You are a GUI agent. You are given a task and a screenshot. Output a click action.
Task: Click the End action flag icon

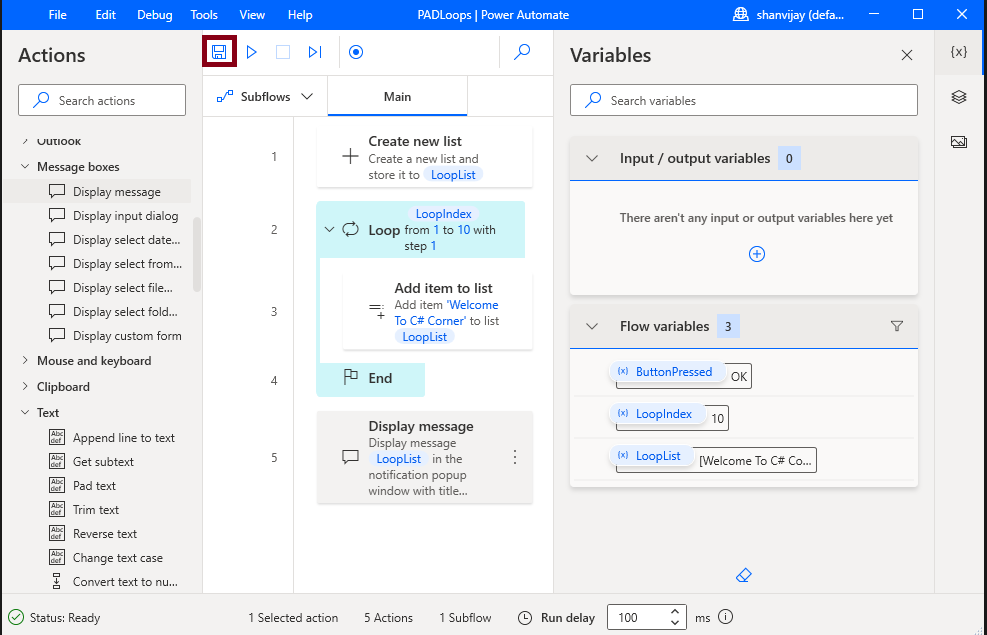(351, 377)
